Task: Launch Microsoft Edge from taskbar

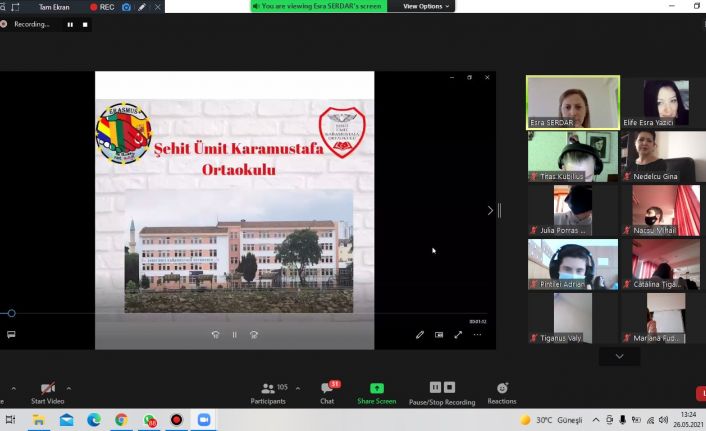Action: click(x=94, y=420)
